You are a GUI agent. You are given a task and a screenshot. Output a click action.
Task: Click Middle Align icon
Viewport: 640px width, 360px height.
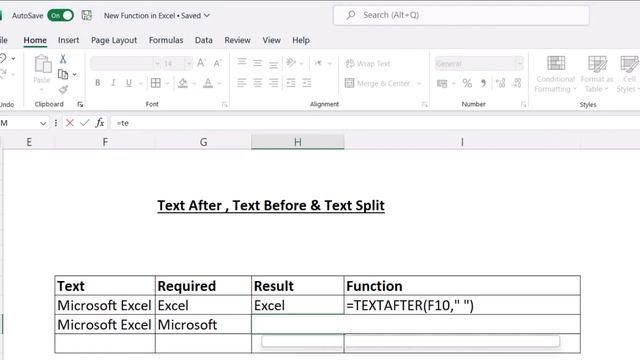[x=258, y=63]
